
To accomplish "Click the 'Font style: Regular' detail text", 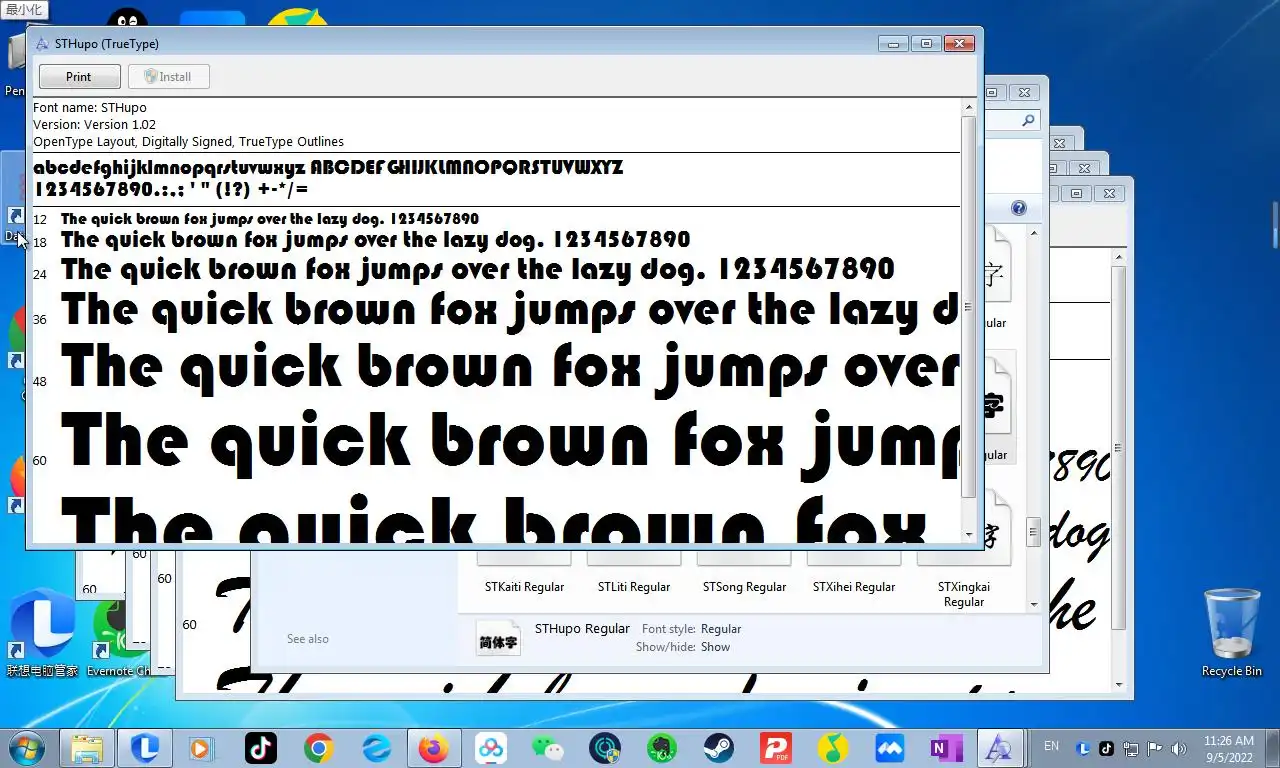I will [692, 629].
